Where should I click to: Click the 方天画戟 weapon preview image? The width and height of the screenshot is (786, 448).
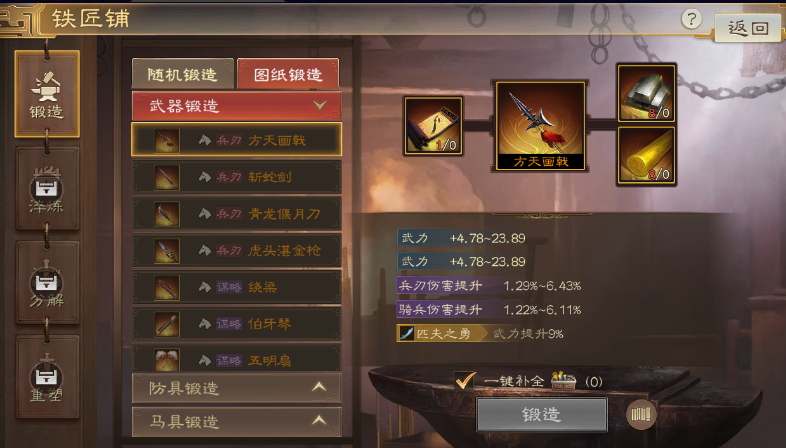540,126
